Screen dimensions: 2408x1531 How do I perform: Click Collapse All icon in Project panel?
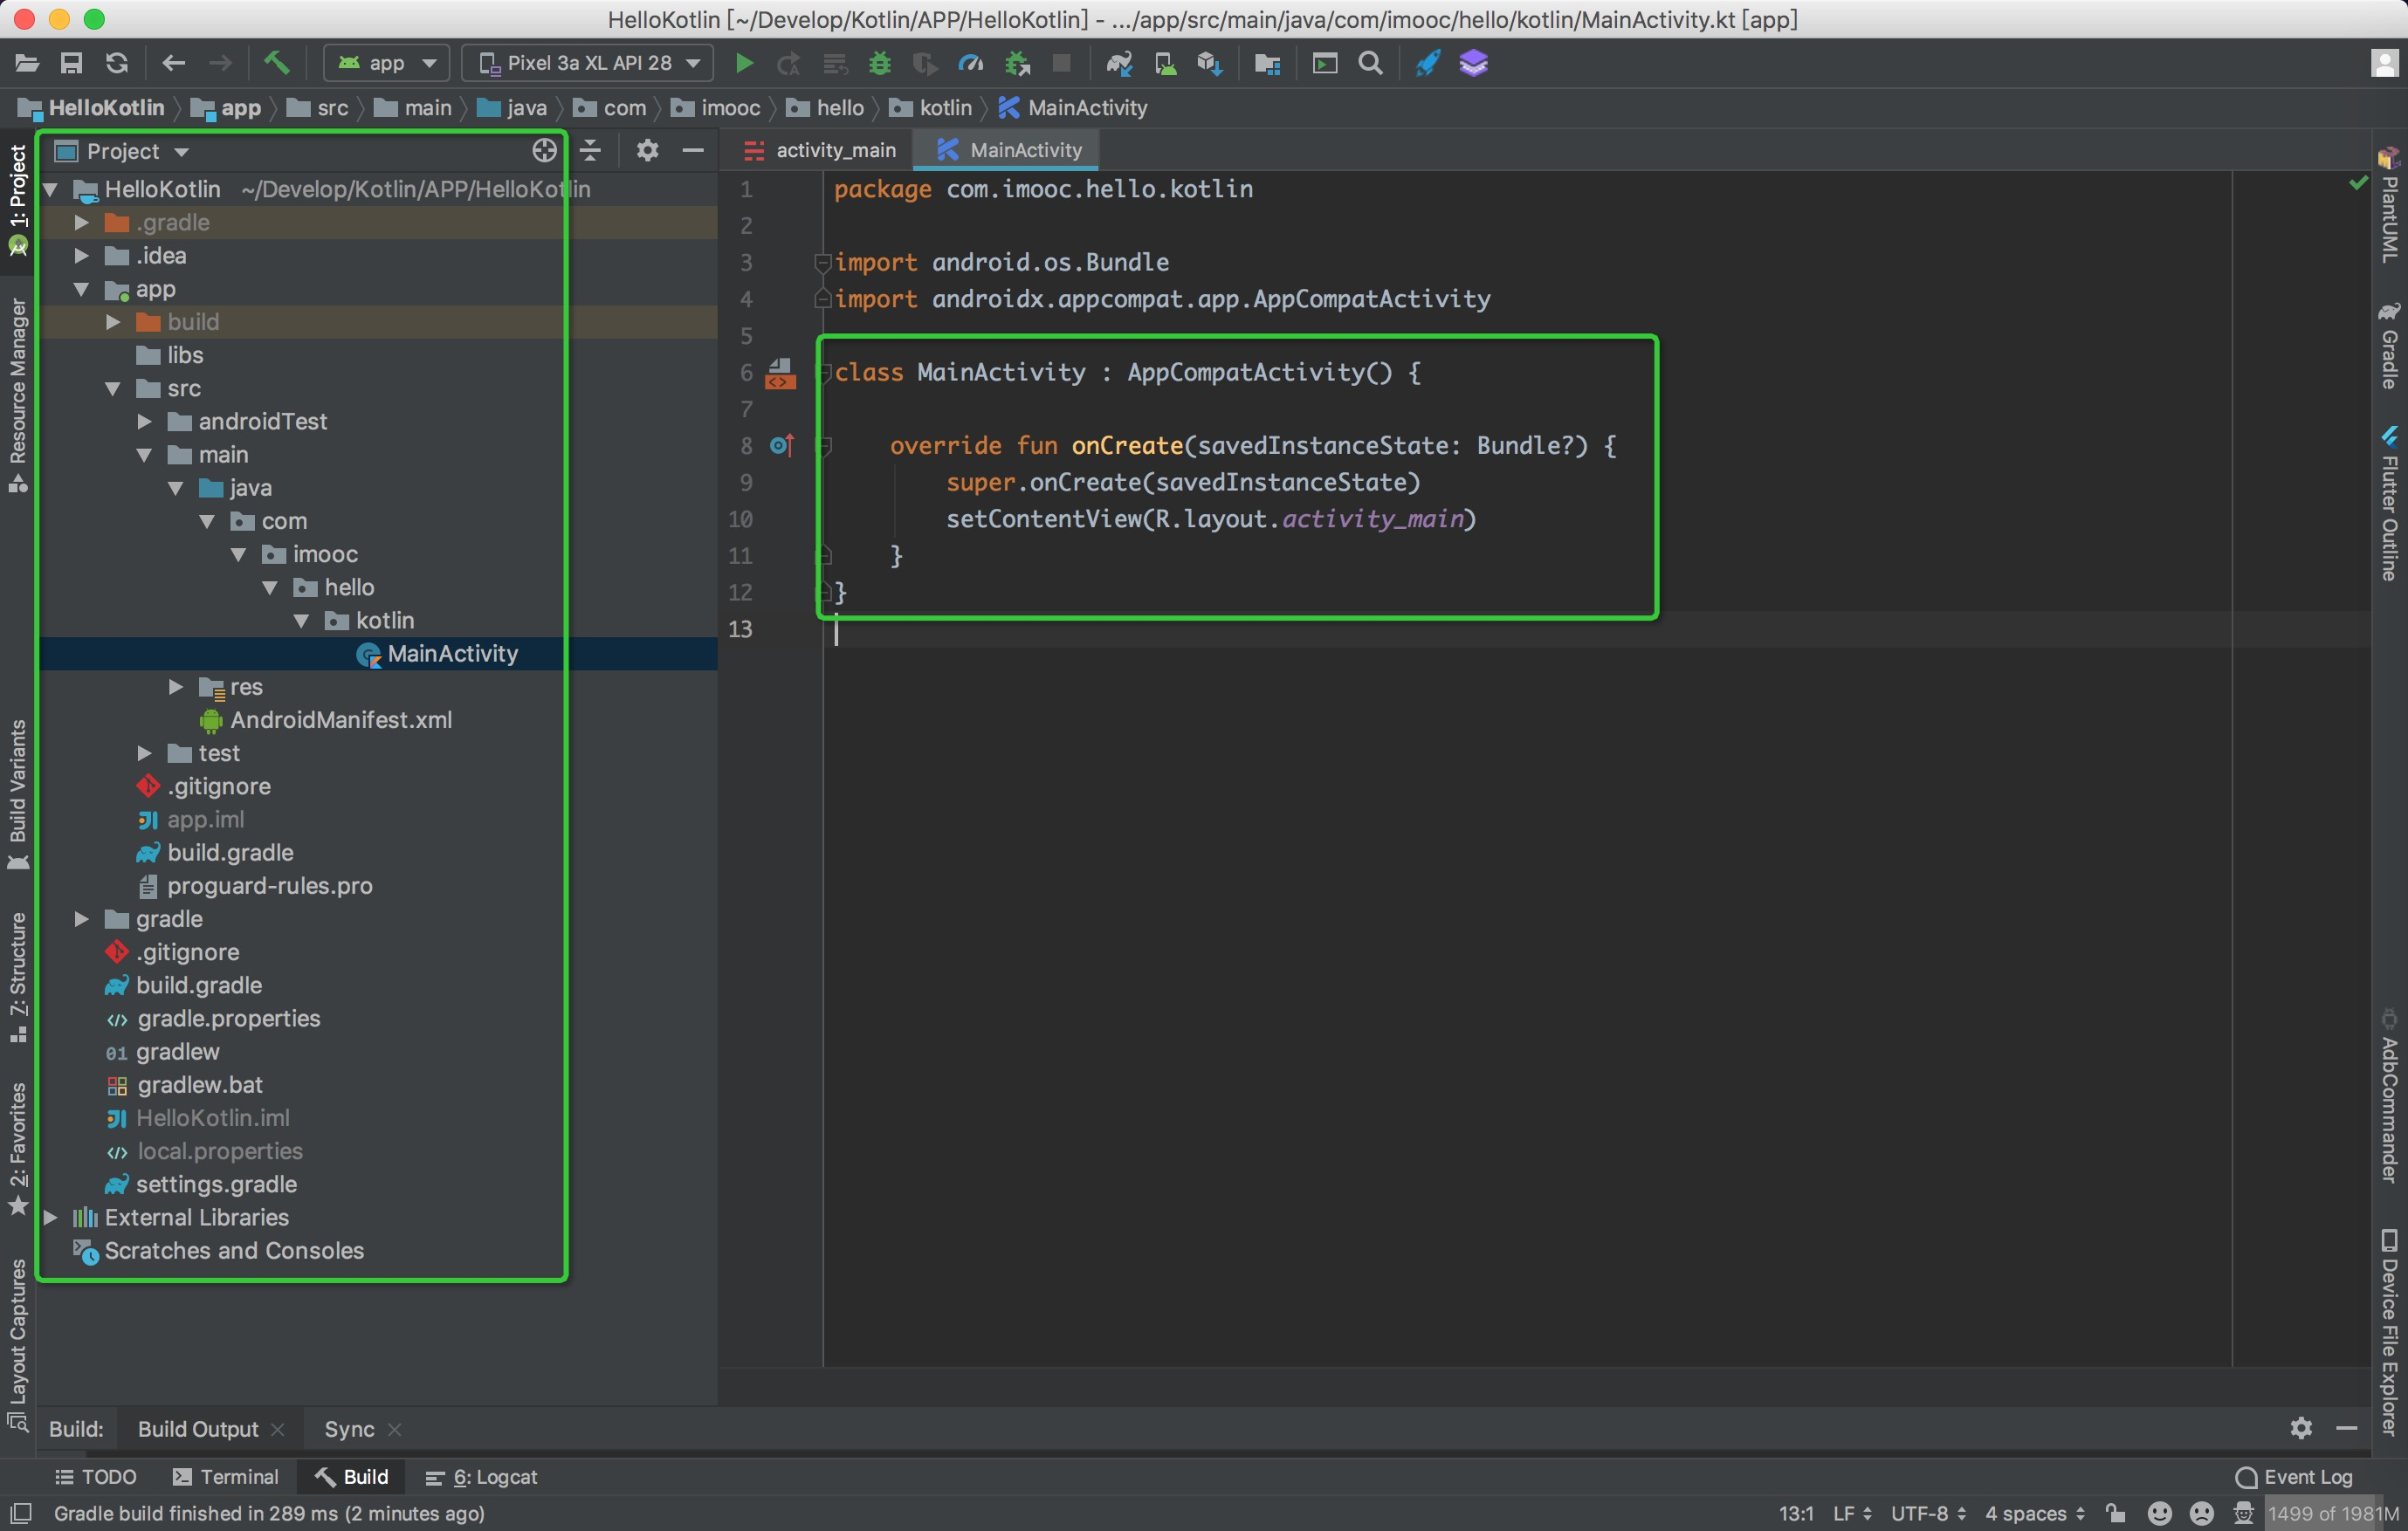tap(591, 151)
